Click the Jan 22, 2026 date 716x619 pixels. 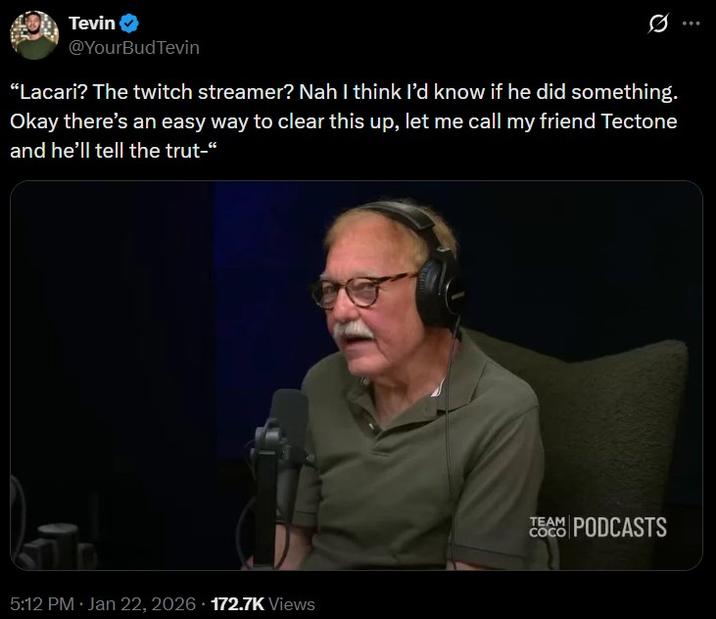[140, 604]
